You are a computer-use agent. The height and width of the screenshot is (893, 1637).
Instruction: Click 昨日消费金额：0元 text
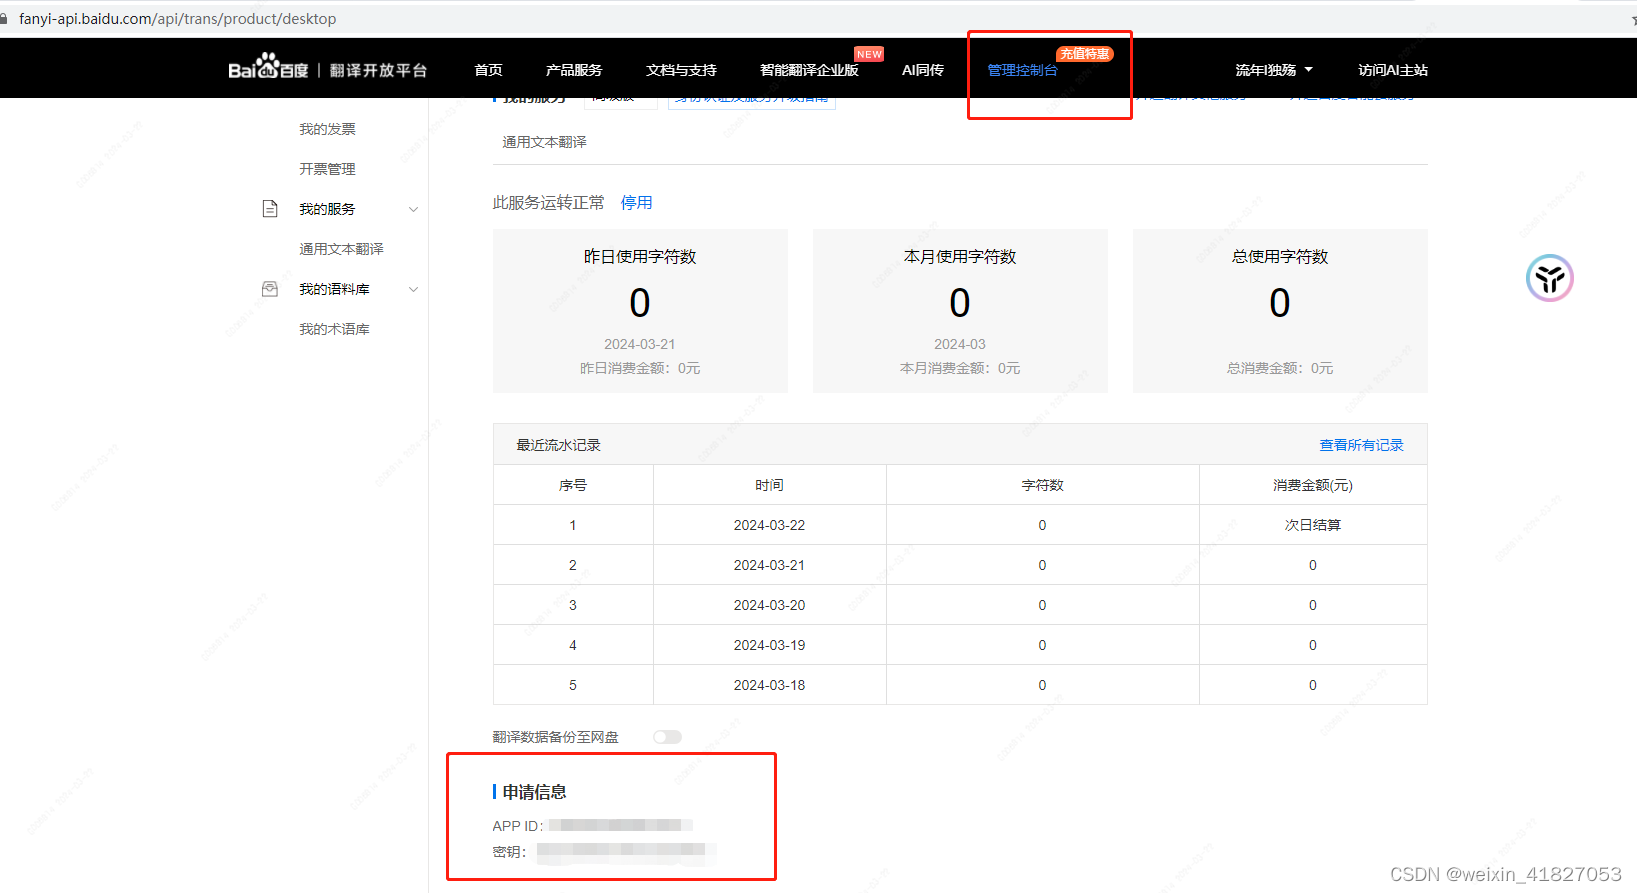coord(640,368)
